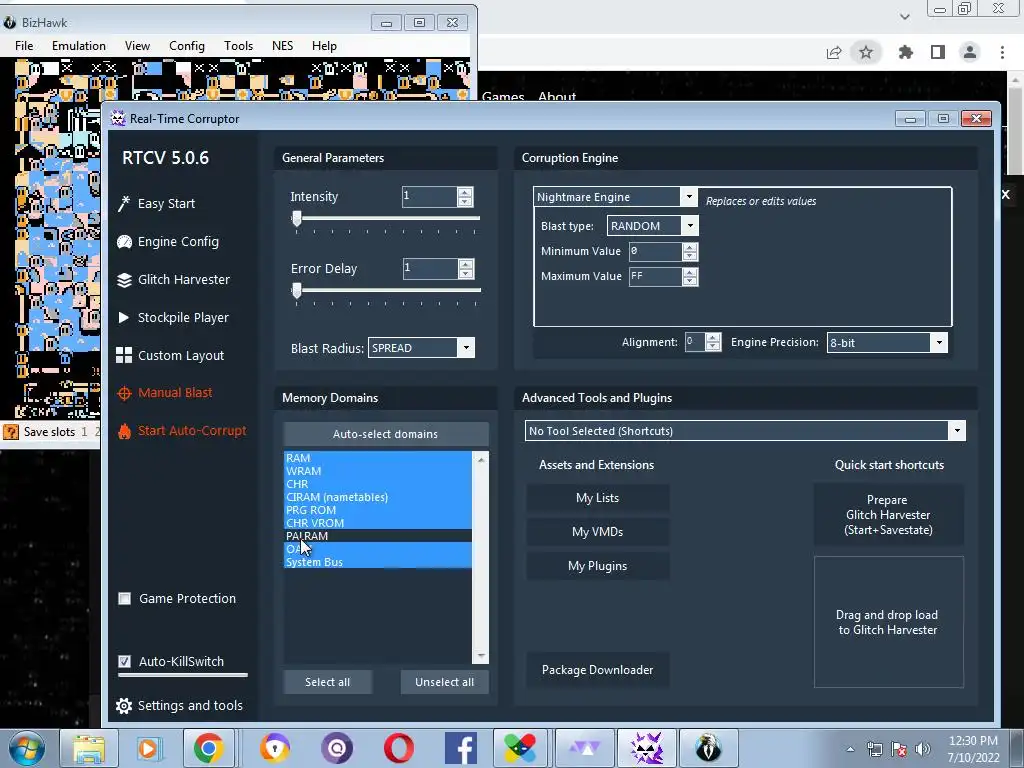Viewport: 1024px width, 768px height.
Task: Click Unselect all domains button
Action: [x=444, y=682]
